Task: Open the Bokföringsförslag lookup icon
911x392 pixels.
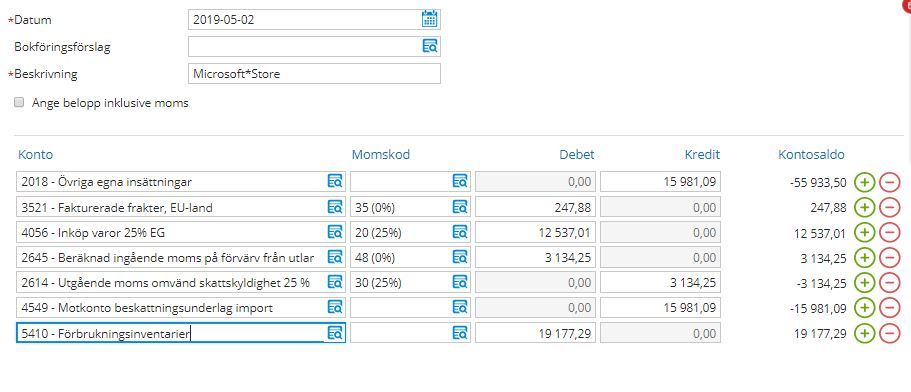Action: click(429, 46)
